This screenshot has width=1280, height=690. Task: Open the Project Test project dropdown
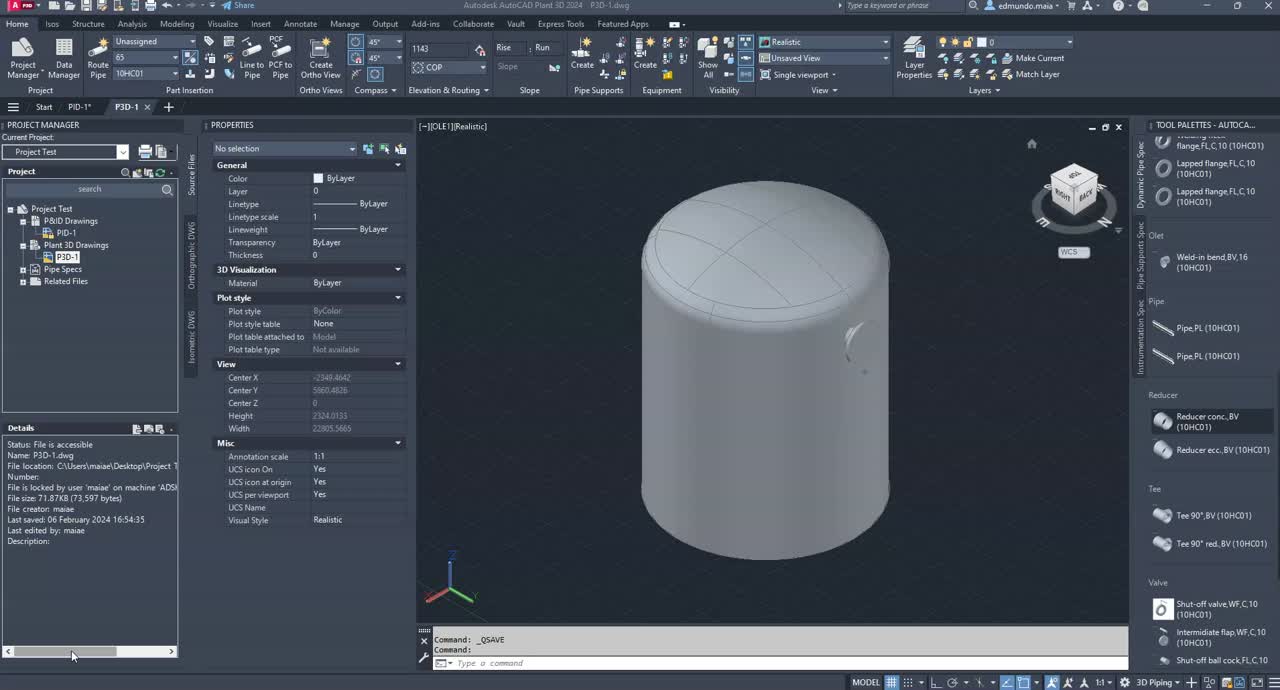(x=122, y=152)
